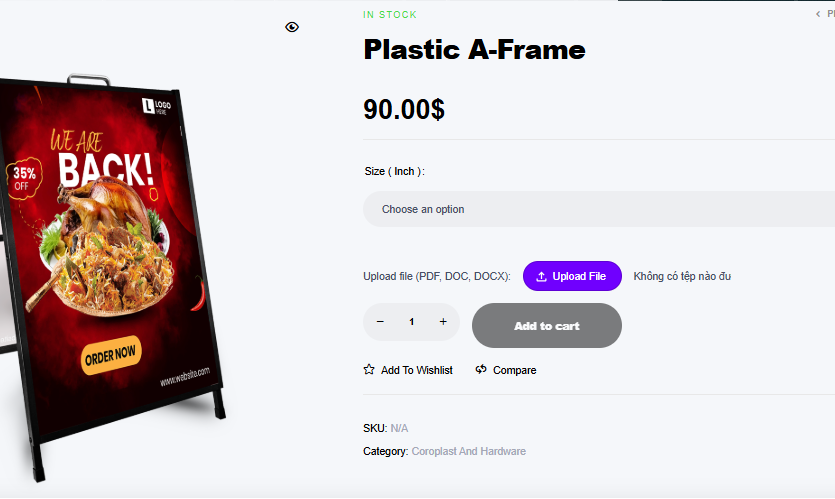The height and width of the screenshot is (499, 835).
Task: Decrease quantity with the minus button
Action: click(380, 322)
